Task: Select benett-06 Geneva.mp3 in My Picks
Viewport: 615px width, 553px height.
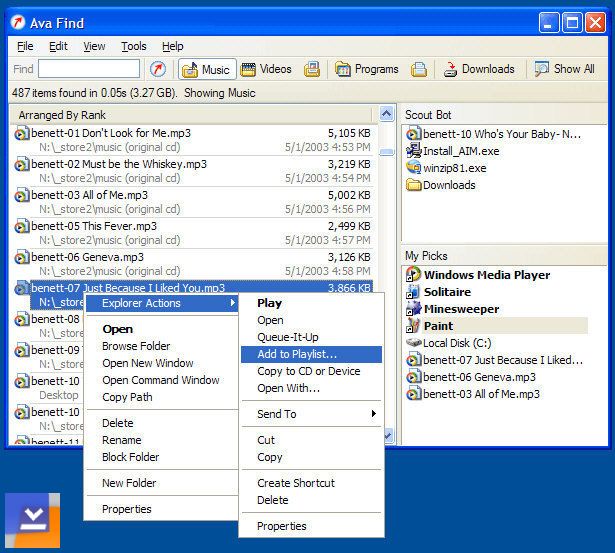Action: 471,377
